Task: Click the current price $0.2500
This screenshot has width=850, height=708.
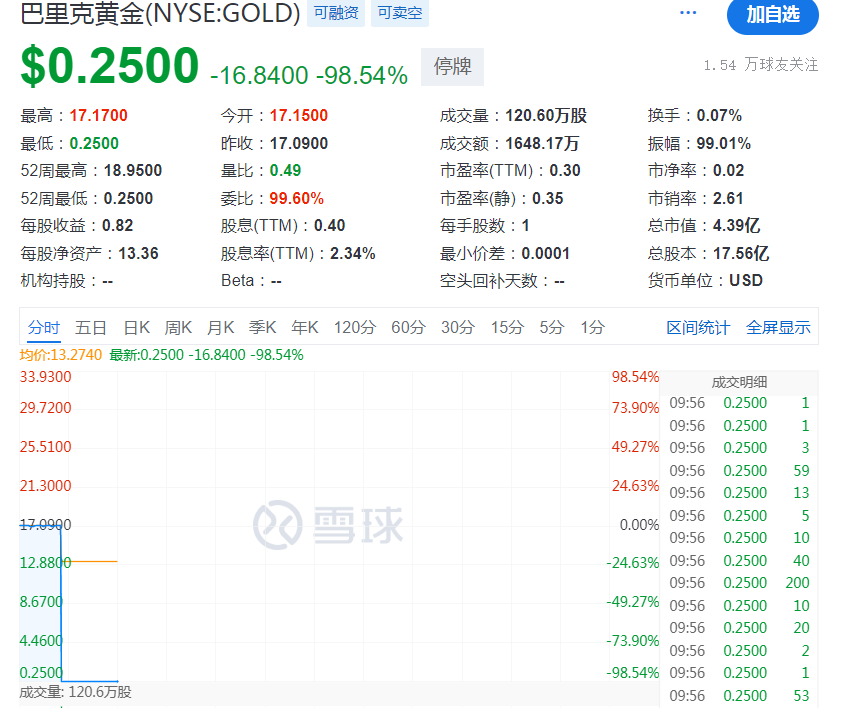Action: 110,66
